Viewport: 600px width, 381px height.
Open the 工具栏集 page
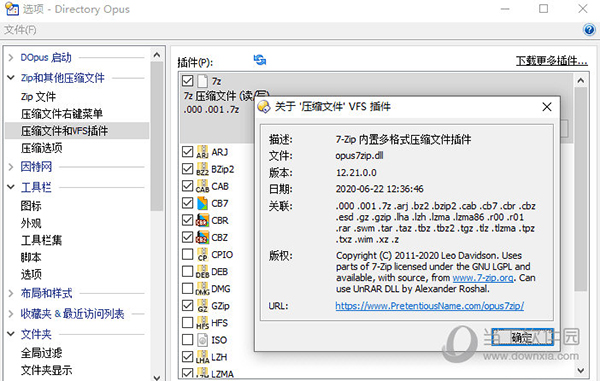click(41, 240)
